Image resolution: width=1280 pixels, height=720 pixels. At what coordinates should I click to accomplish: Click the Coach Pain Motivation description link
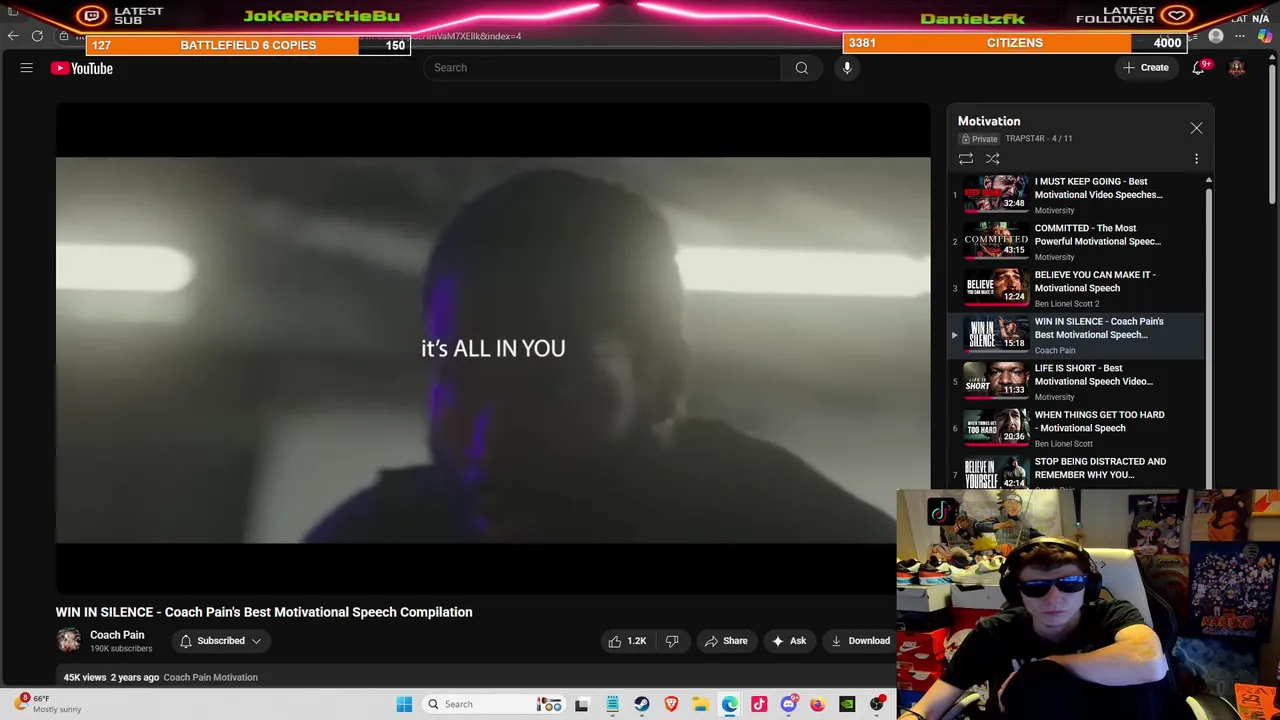coord(210,677)
